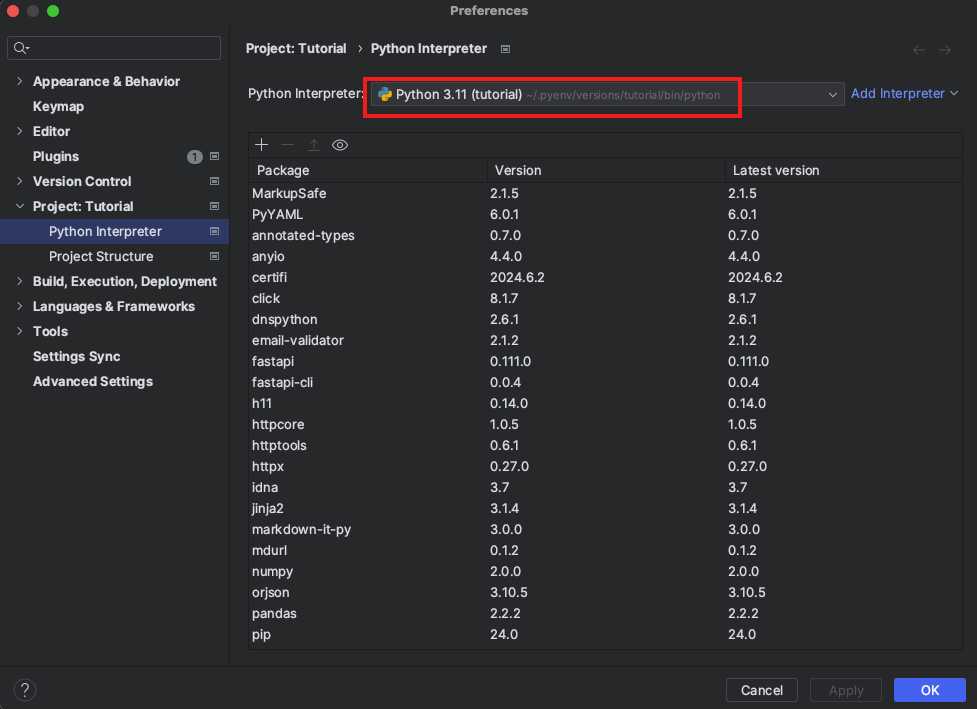Click the back navigation arrow

pos(918,50)
